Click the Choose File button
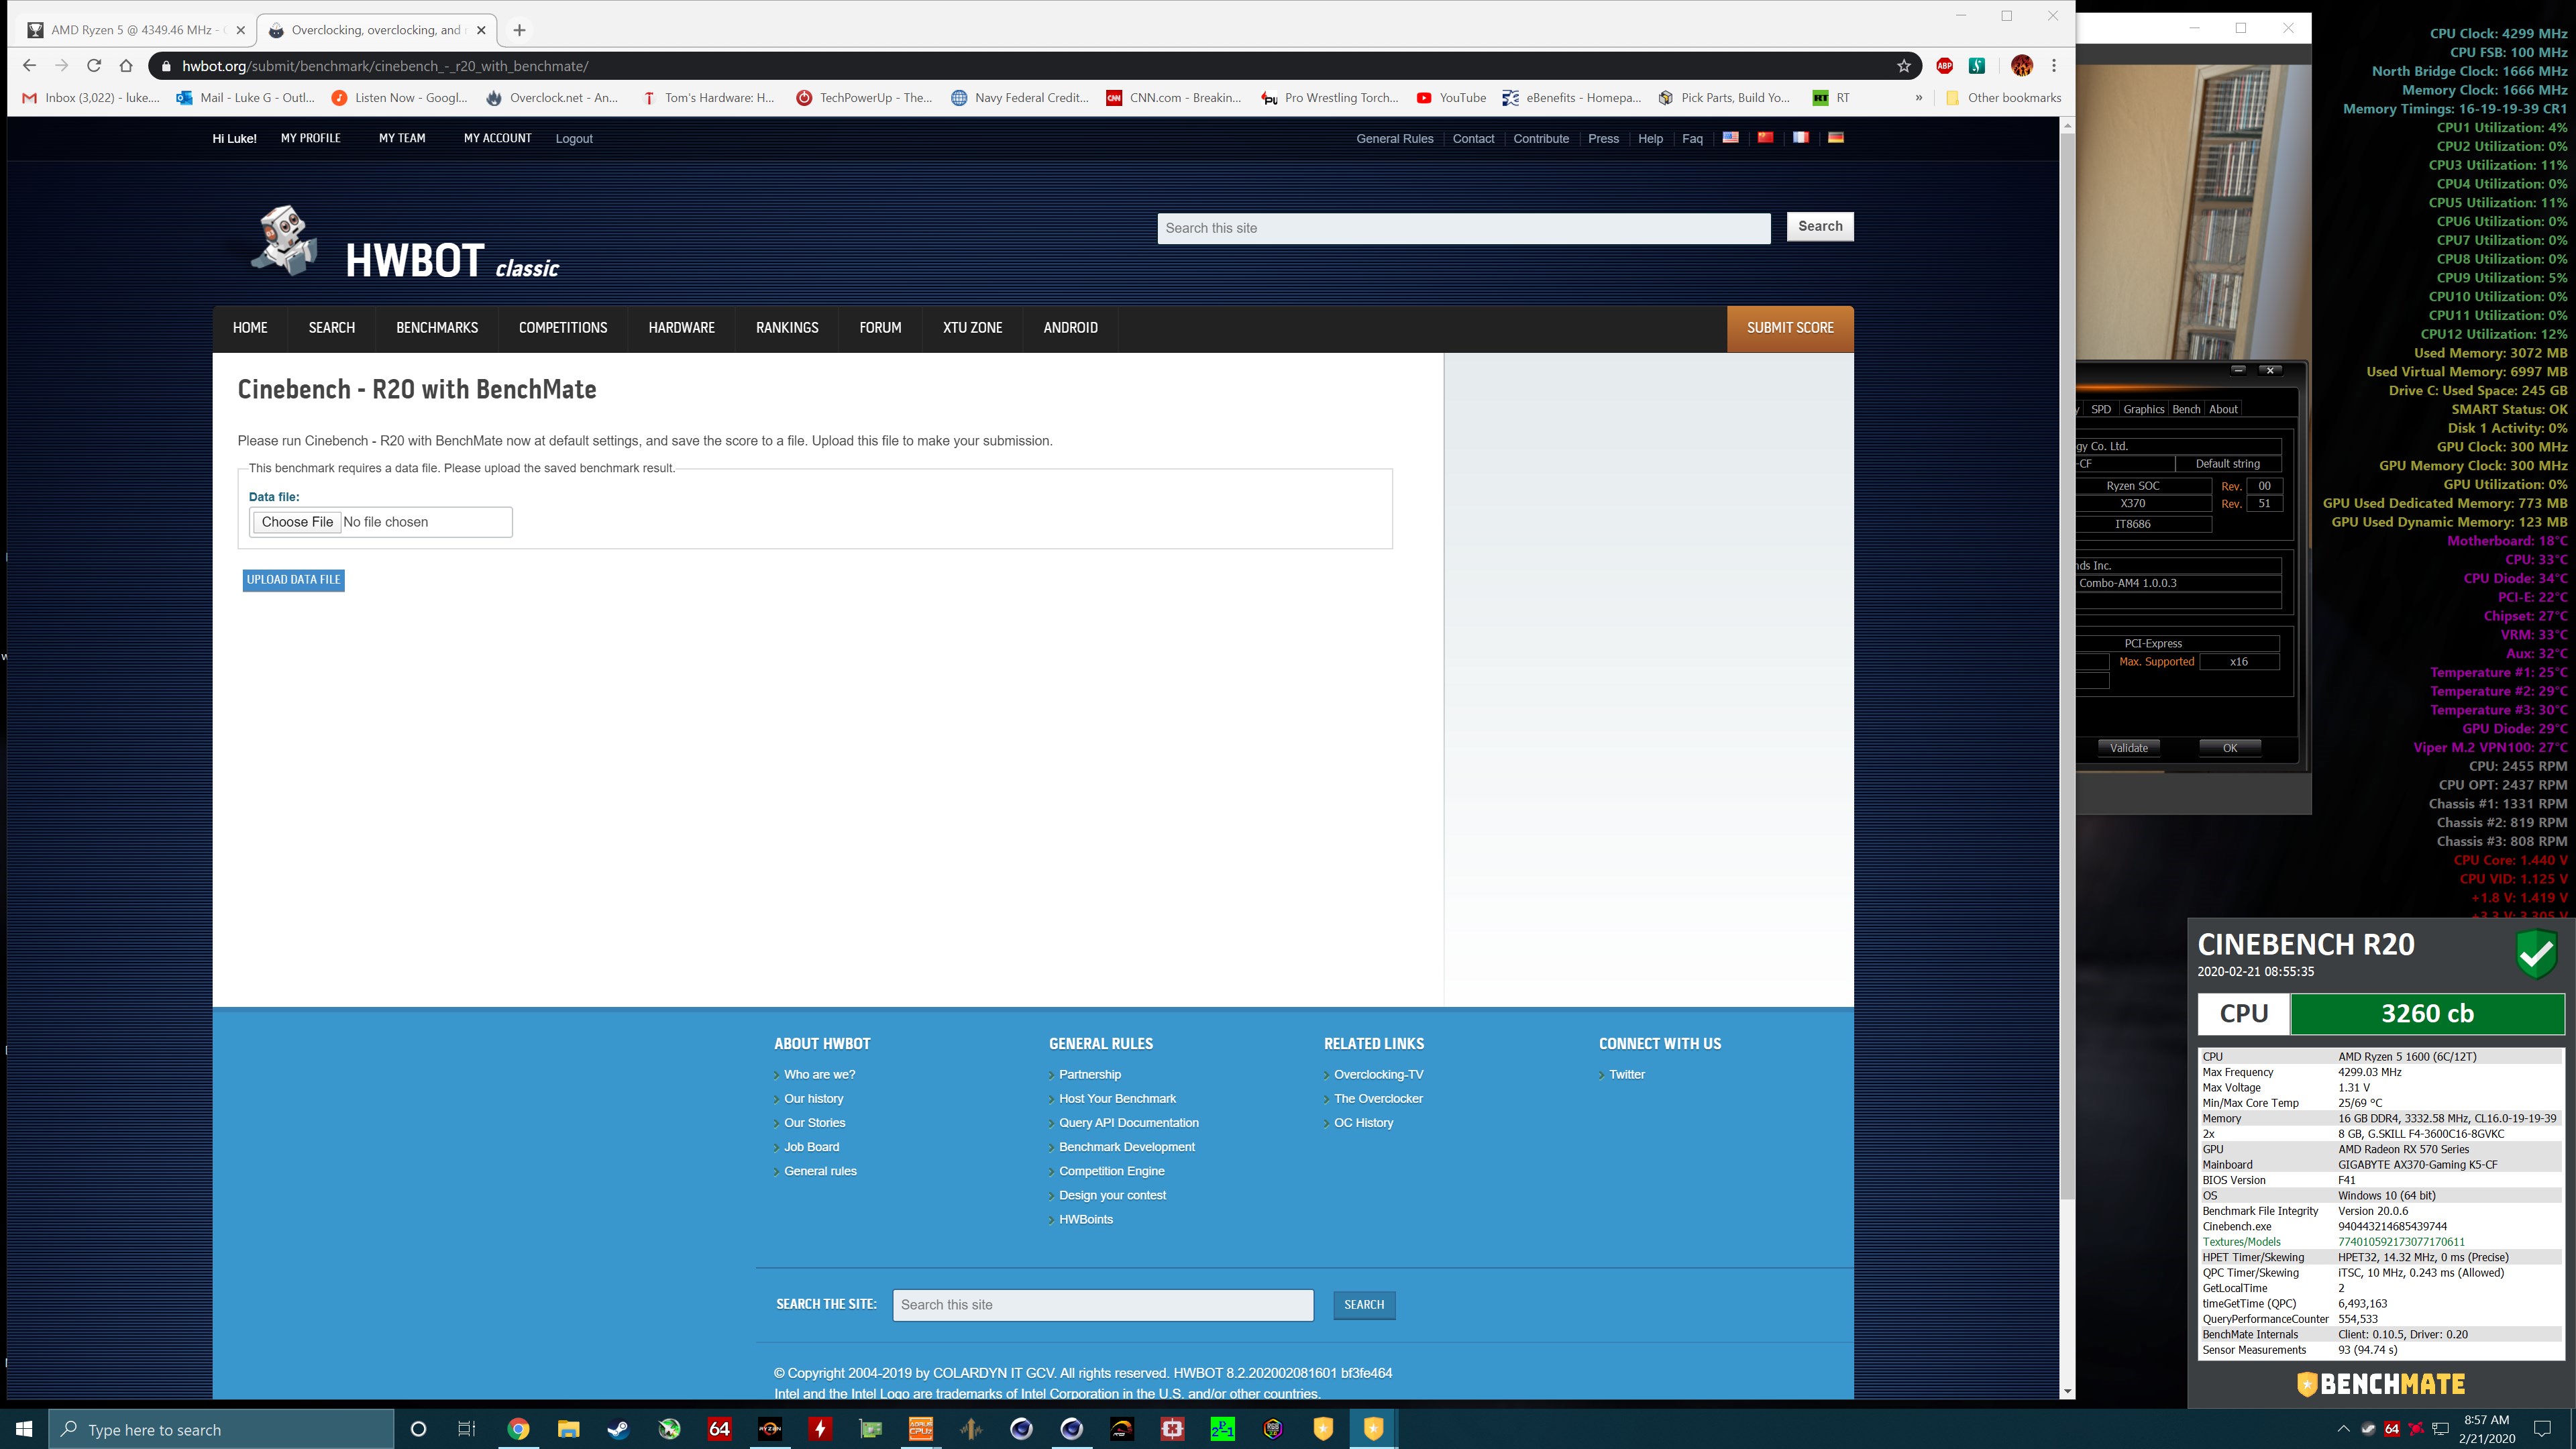Image resolution: width=2576 pixels, height=1449 pixels. [x=297, y=522]
